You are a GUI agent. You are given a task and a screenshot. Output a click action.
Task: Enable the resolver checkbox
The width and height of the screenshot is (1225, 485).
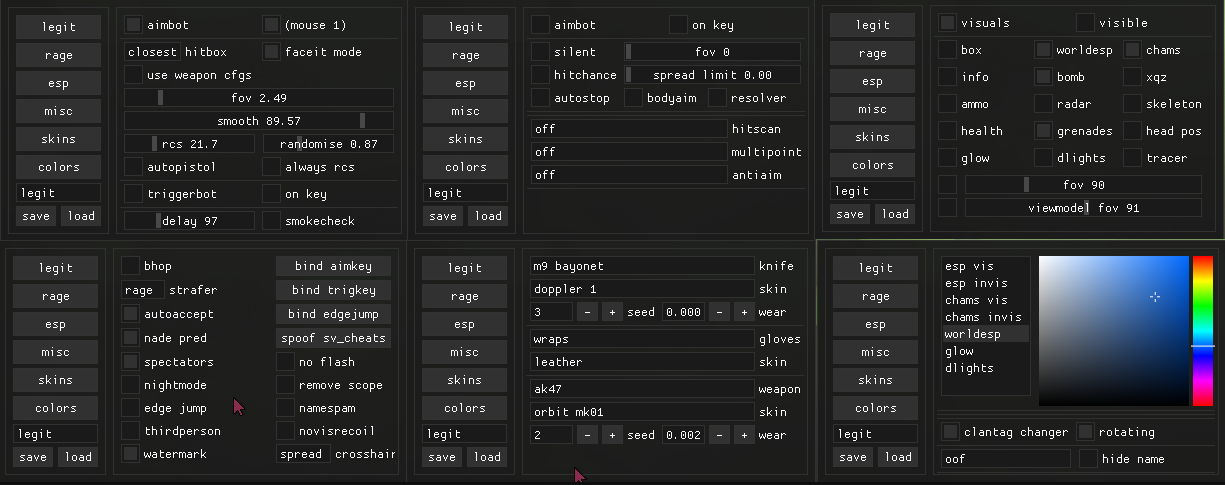717,97
